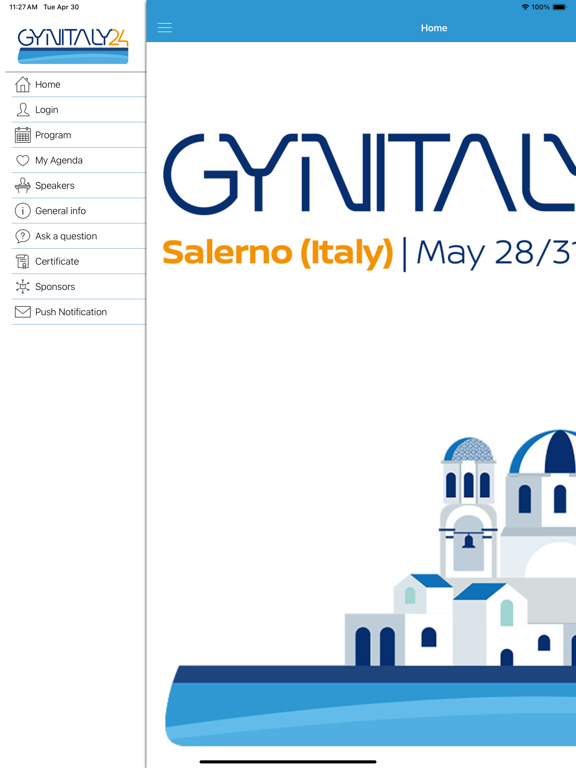Click the General info circle icon
This screenshot has width=576, height=768.
point(23,211)
